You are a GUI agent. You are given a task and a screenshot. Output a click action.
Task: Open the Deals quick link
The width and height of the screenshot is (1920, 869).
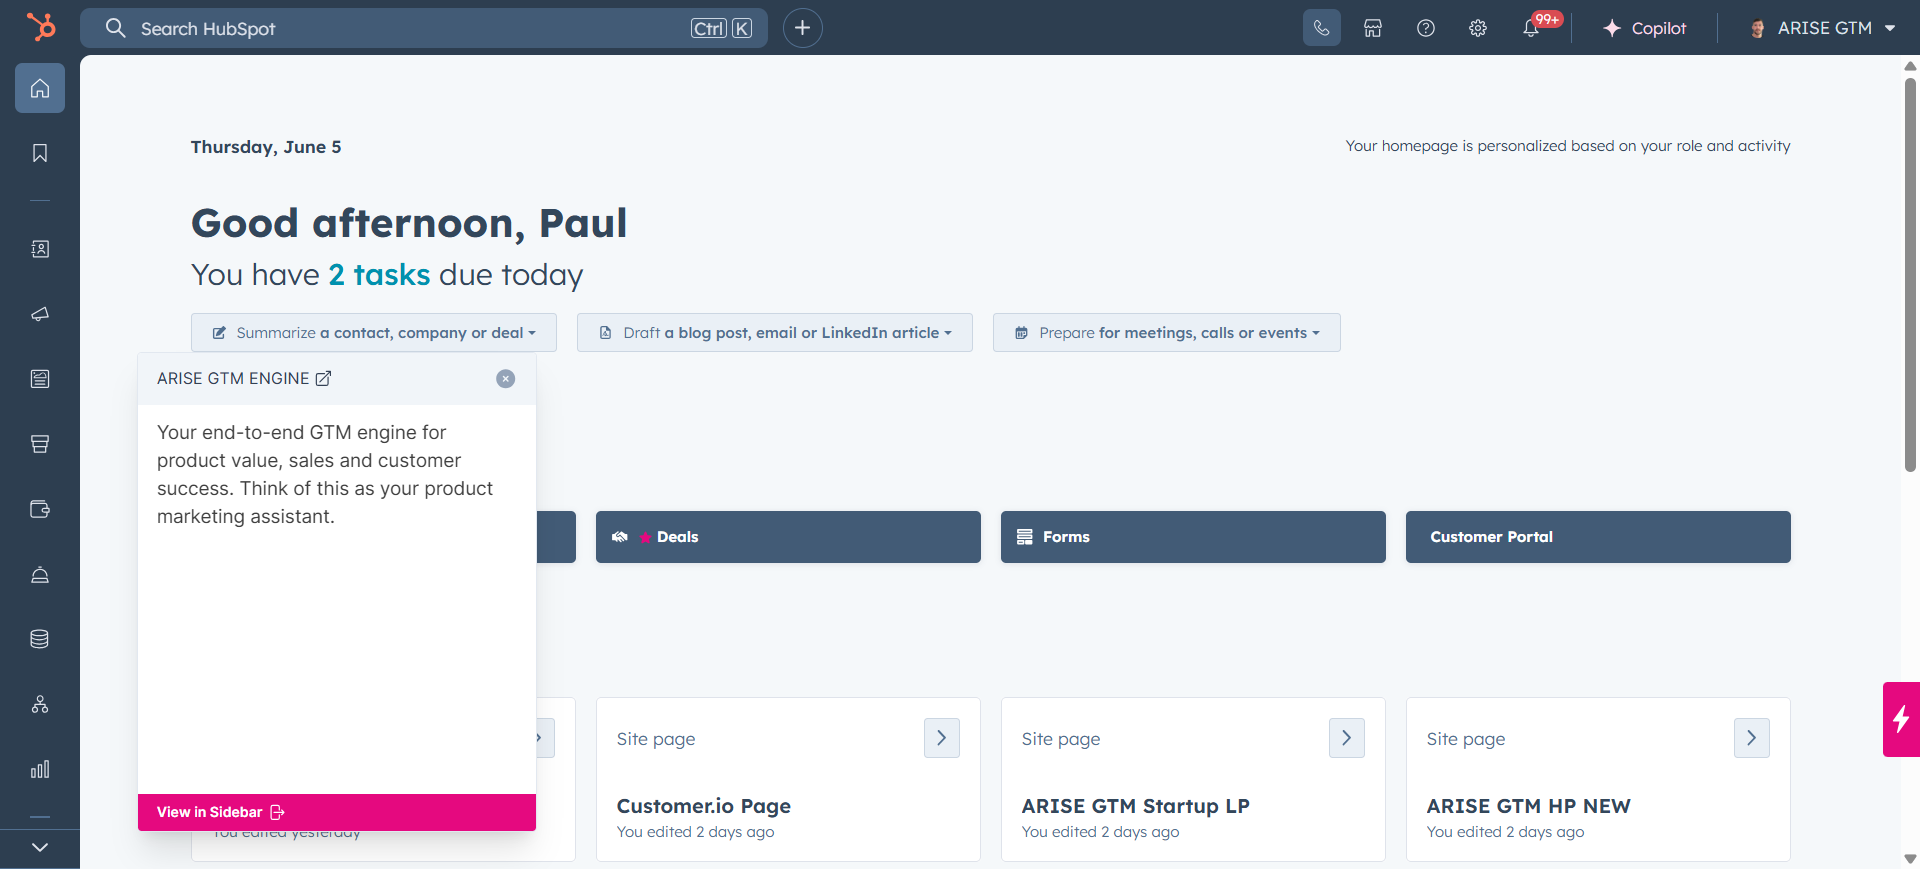[788, 537]
